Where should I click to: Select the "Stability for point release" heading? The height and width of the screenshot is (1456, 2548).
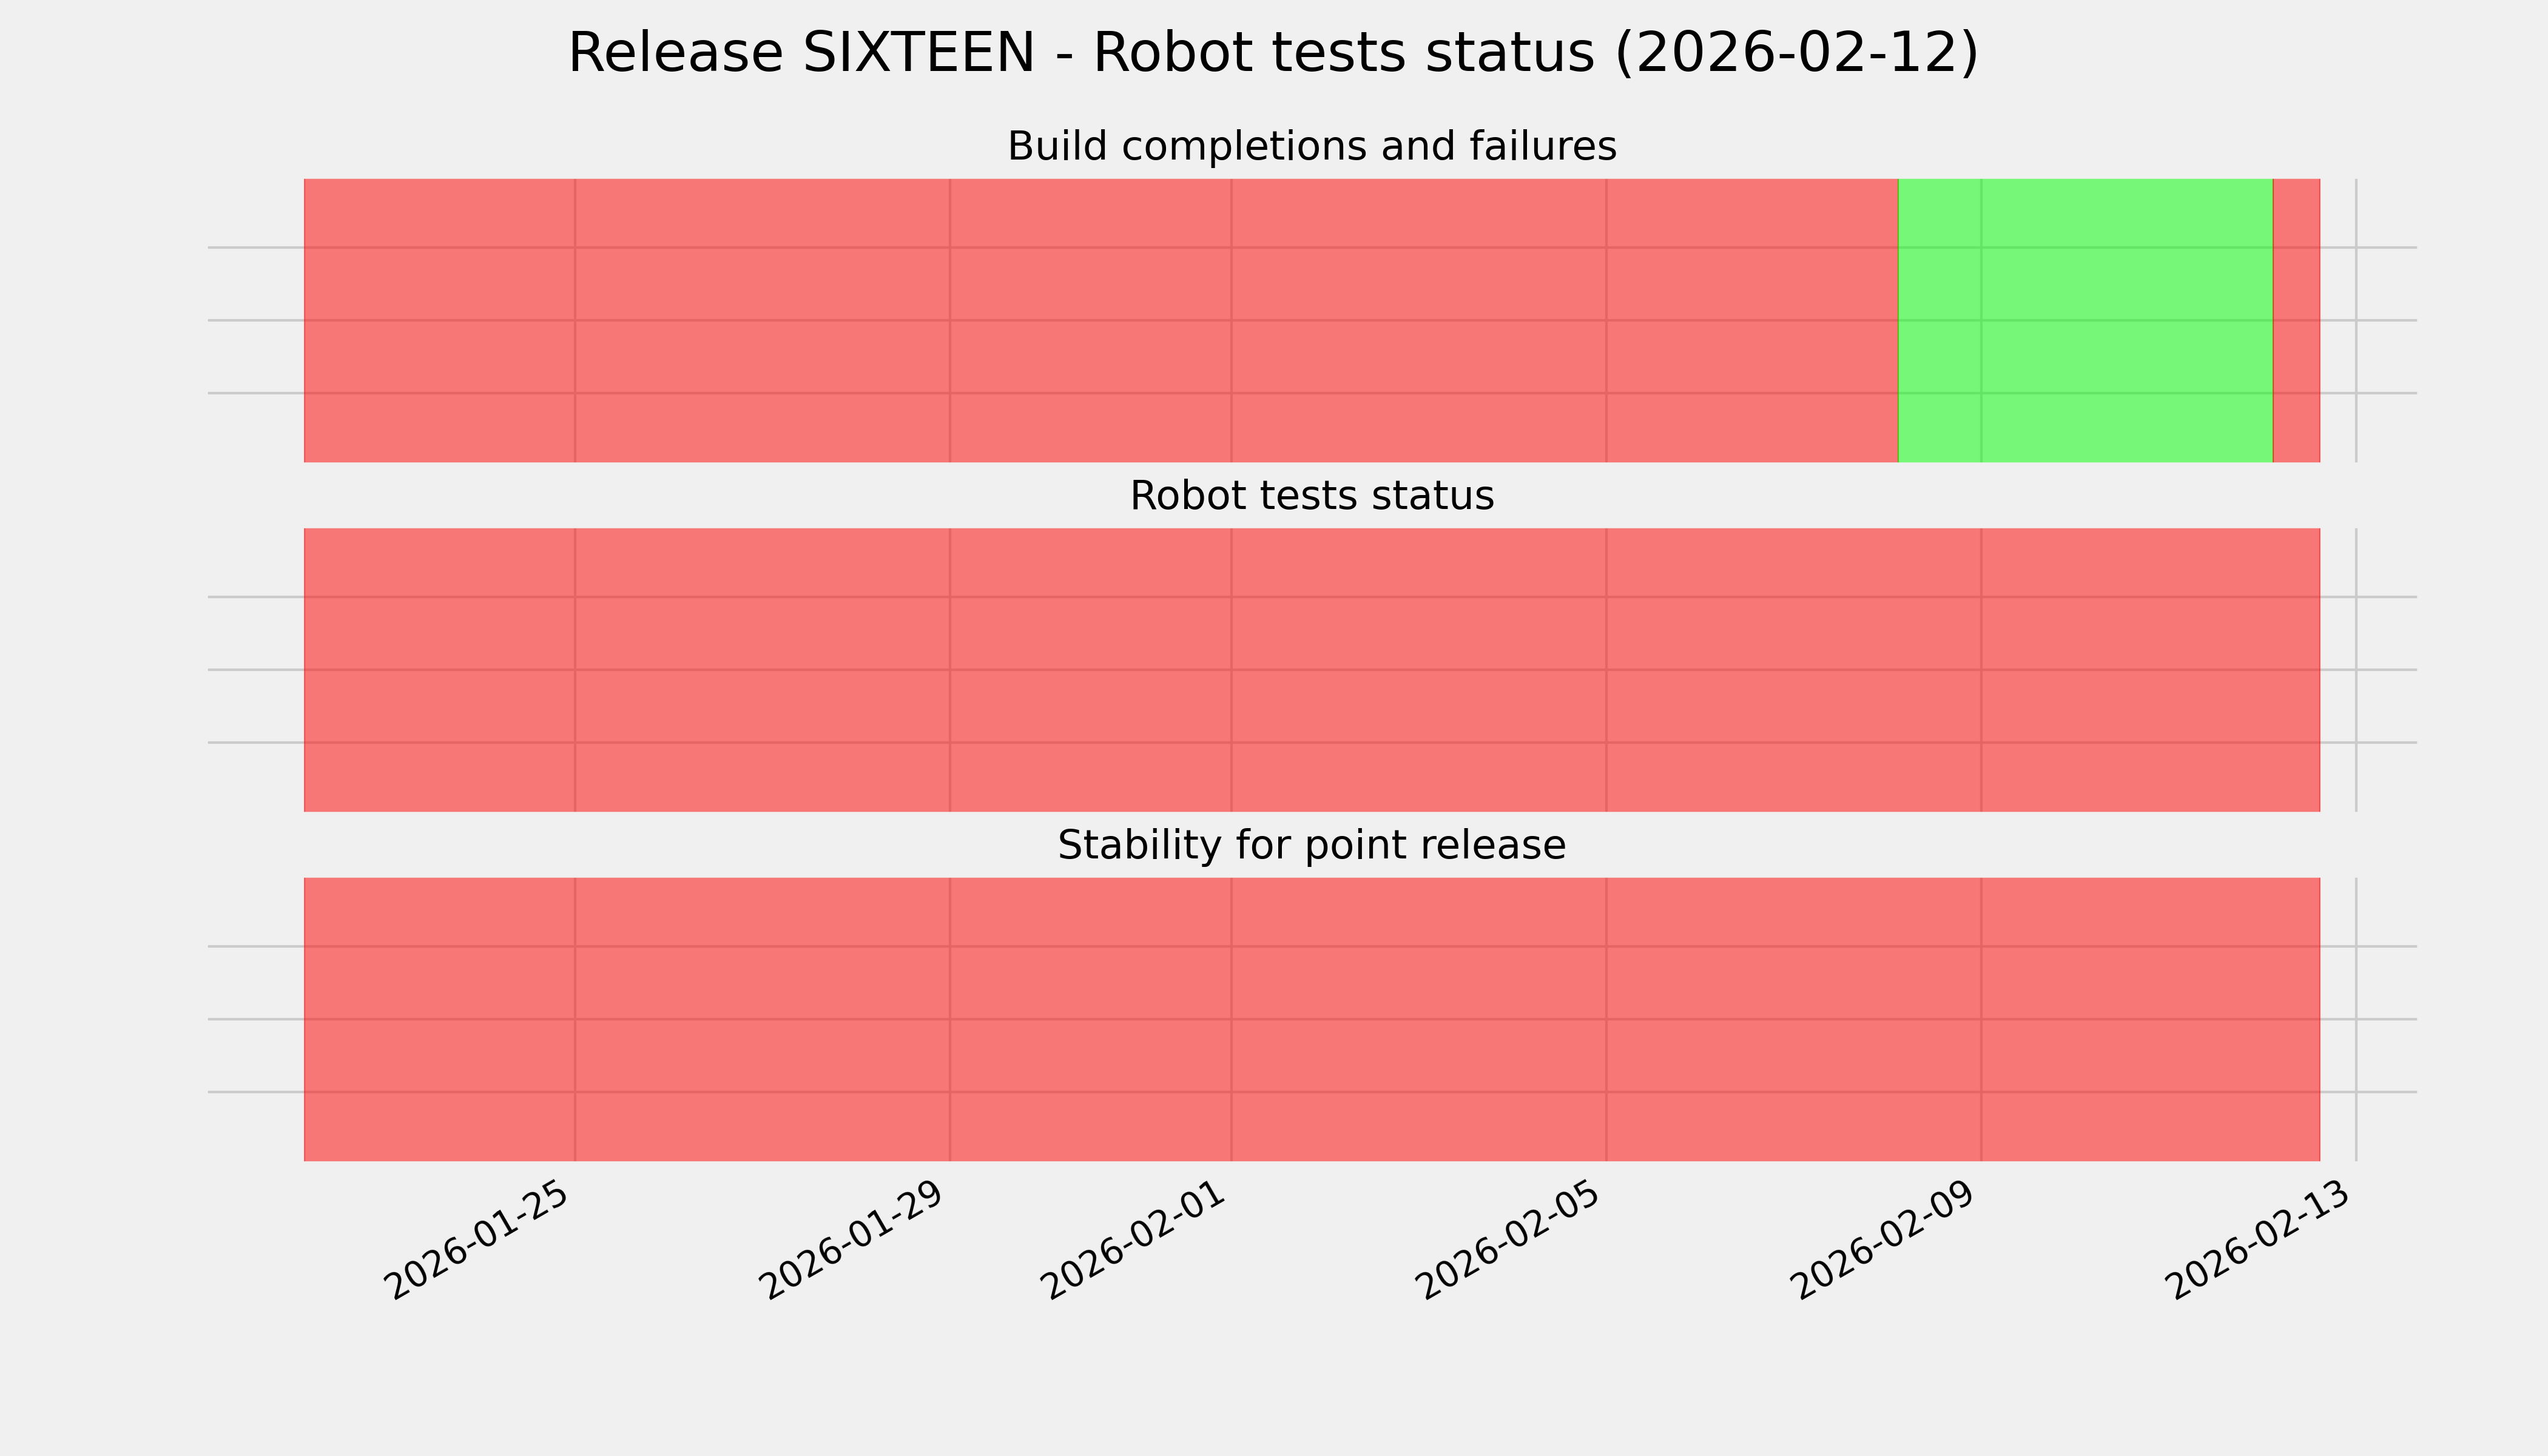coord(1311,846)
